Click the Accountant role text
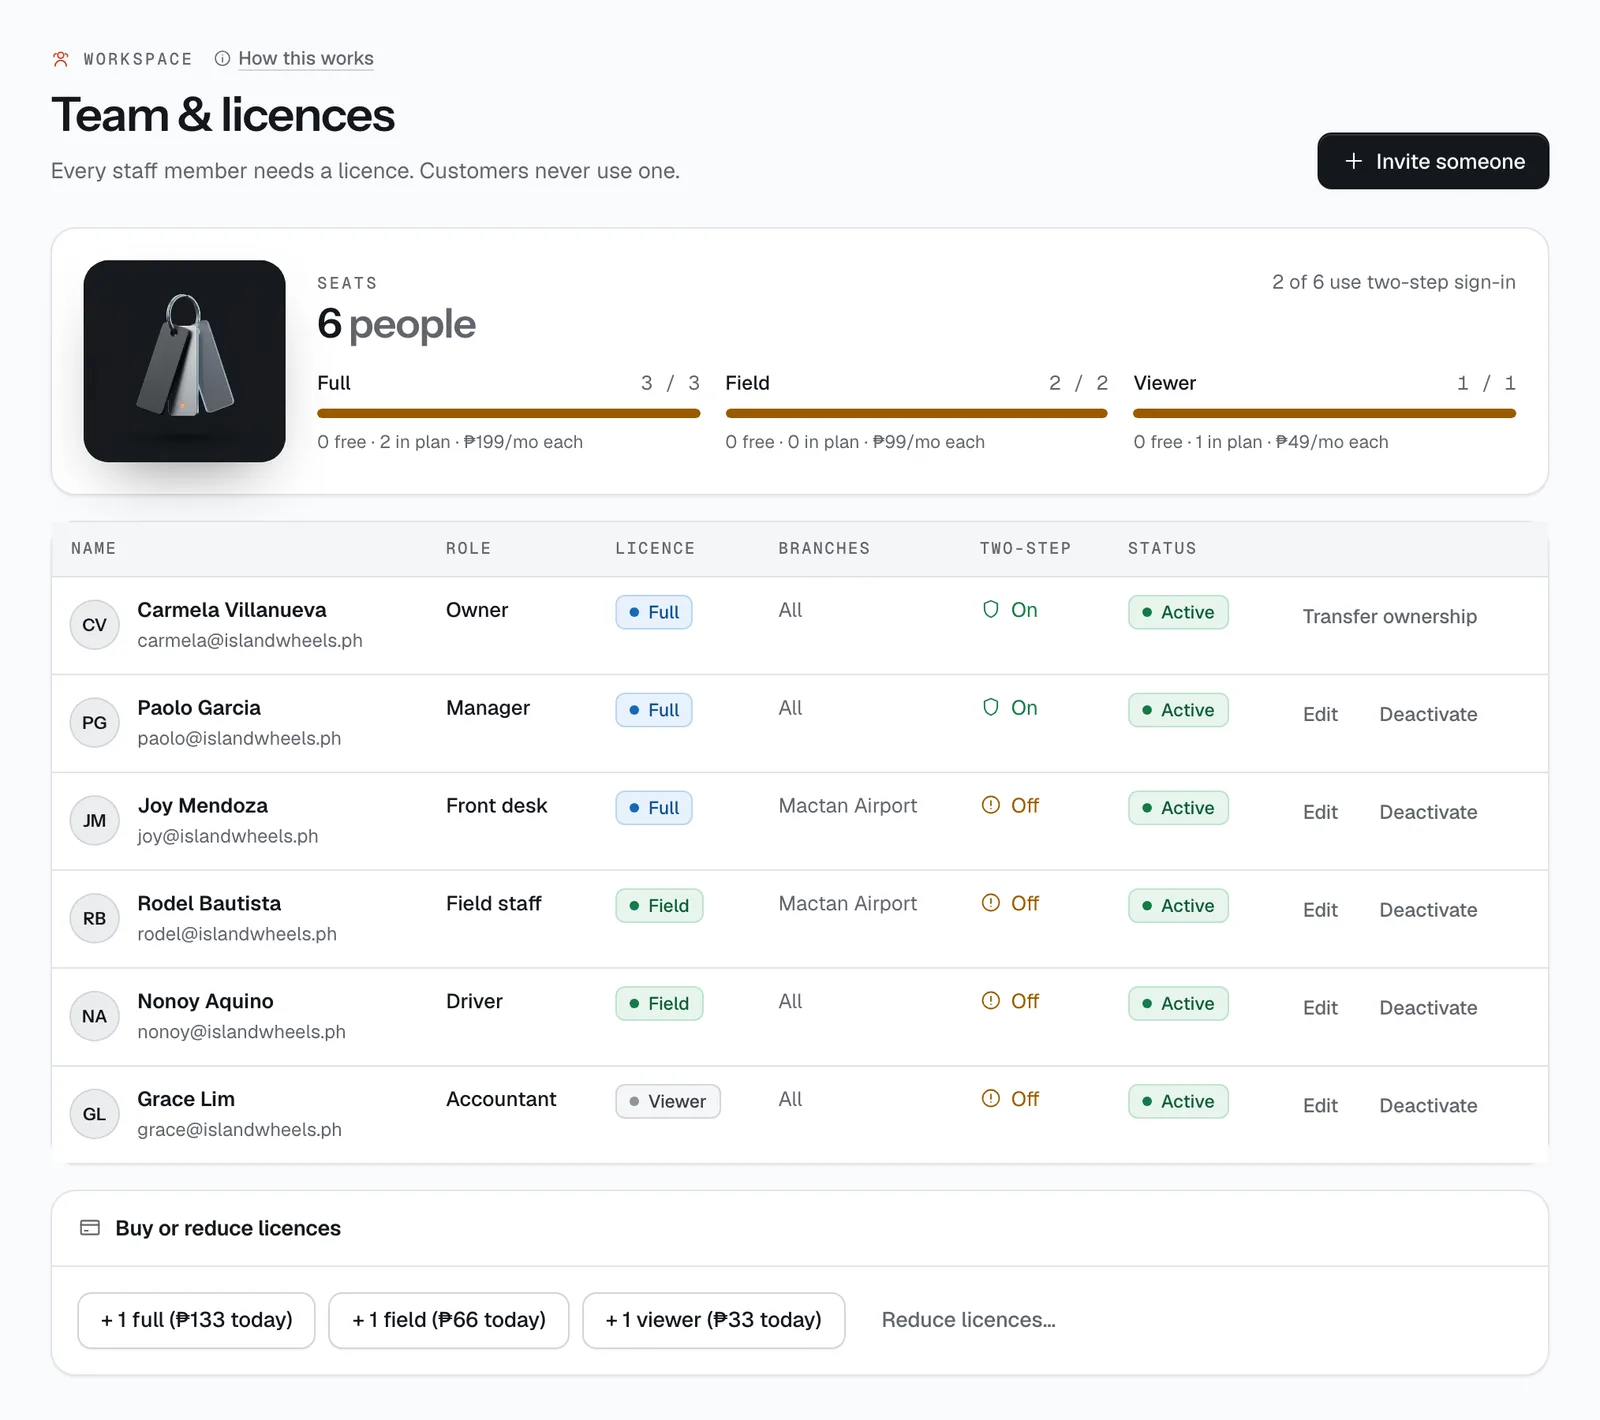1600x1420 pixels. pyautogui.click(x=501, y=1099)
